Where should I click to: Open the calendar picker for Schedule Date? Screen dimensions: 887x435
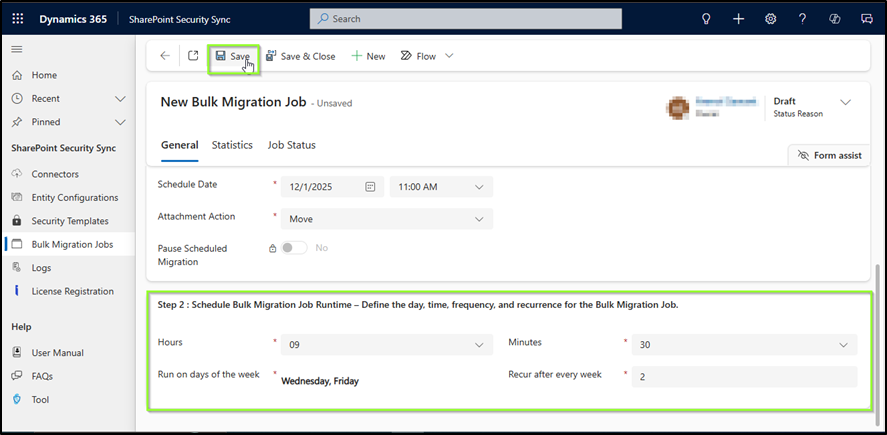[x=370, y=187]
